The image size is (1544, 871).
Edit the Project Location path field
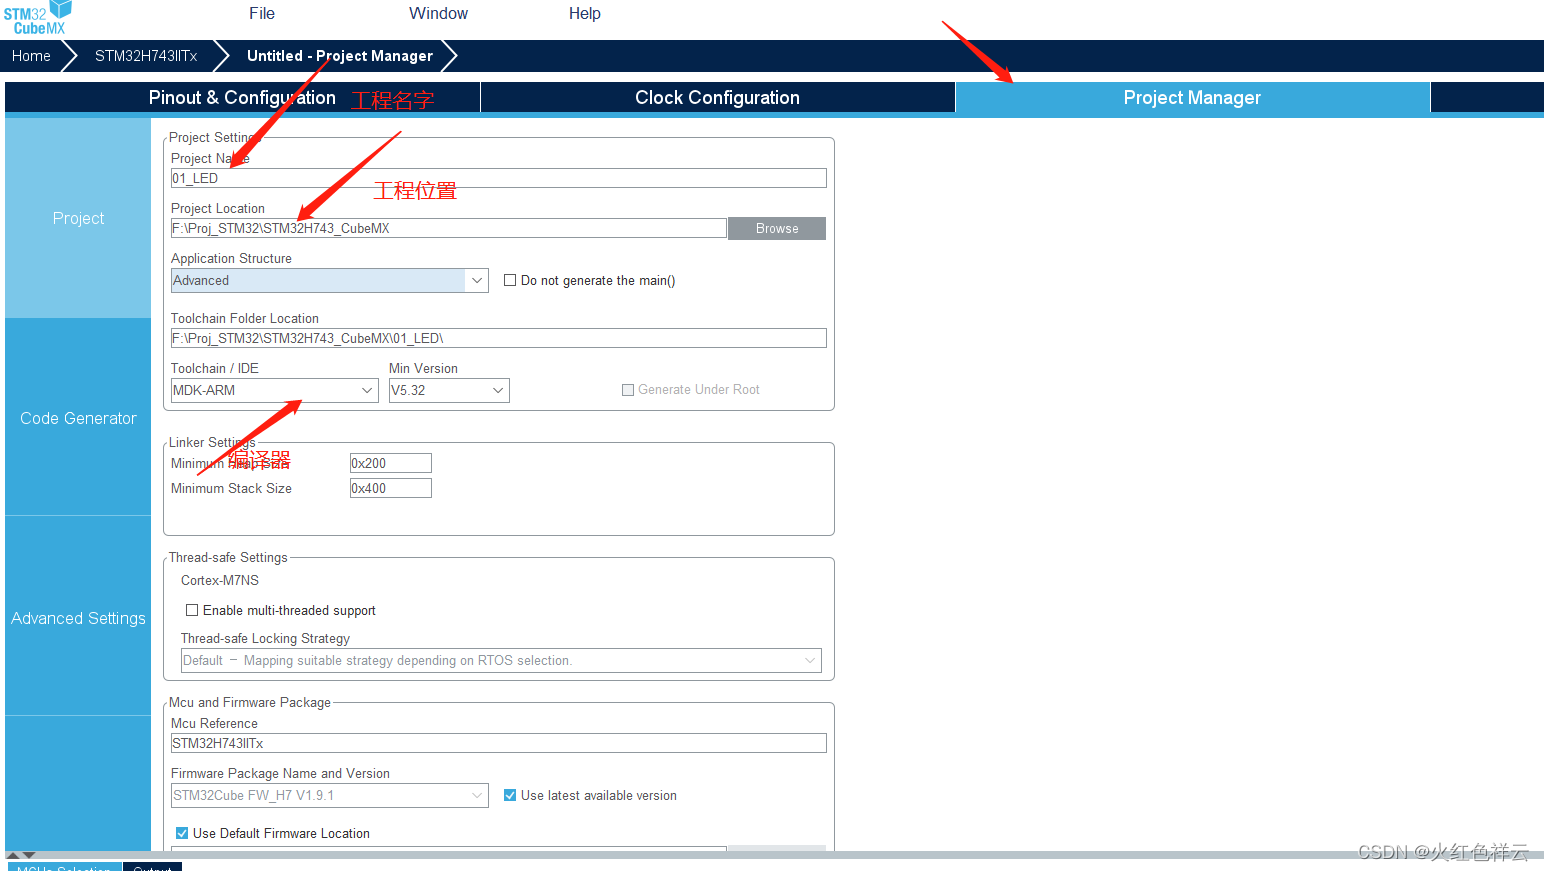tap(448, 228)
